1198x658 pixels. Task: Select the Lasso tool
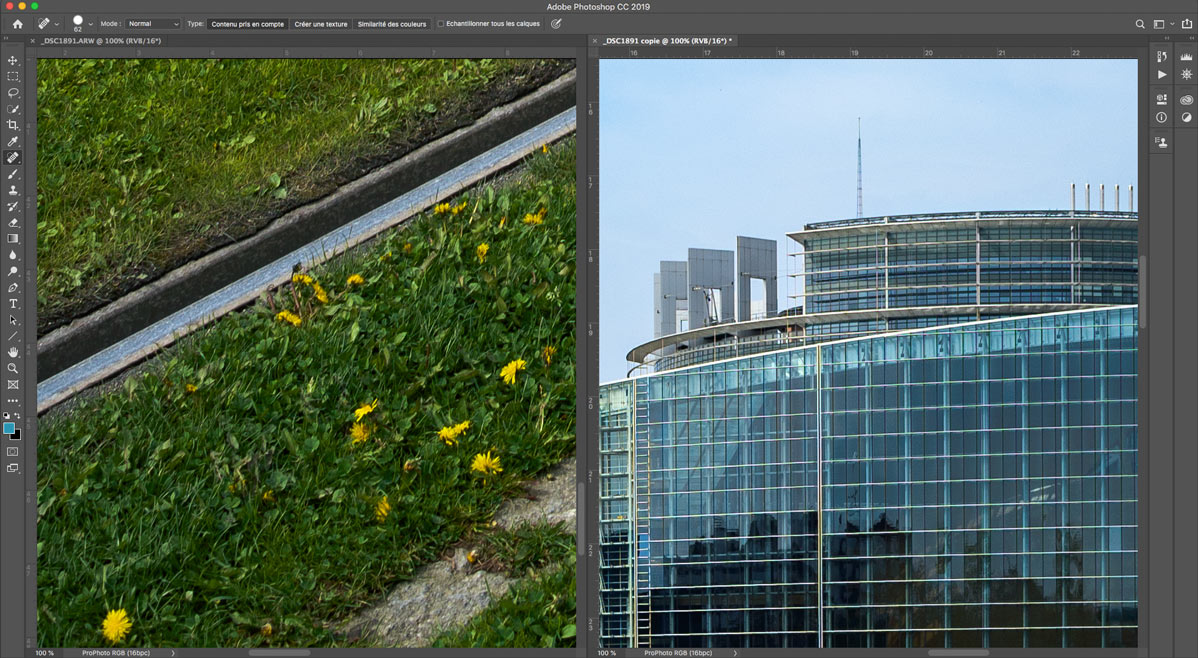coord(13,92)
